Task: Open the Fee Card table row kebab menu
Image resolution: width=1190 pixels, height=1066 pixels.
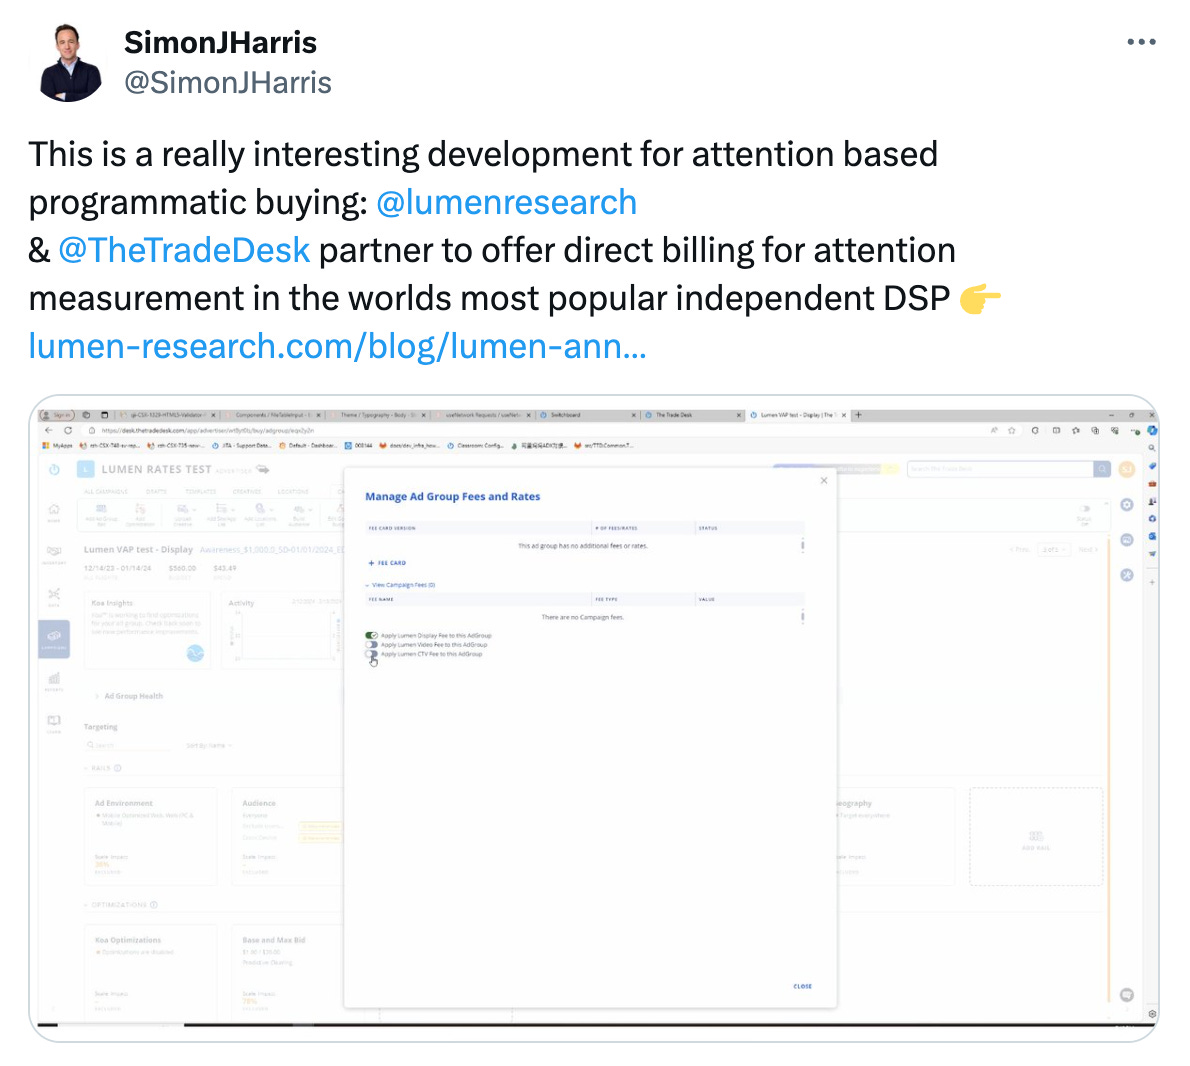Action: (802, 546)
